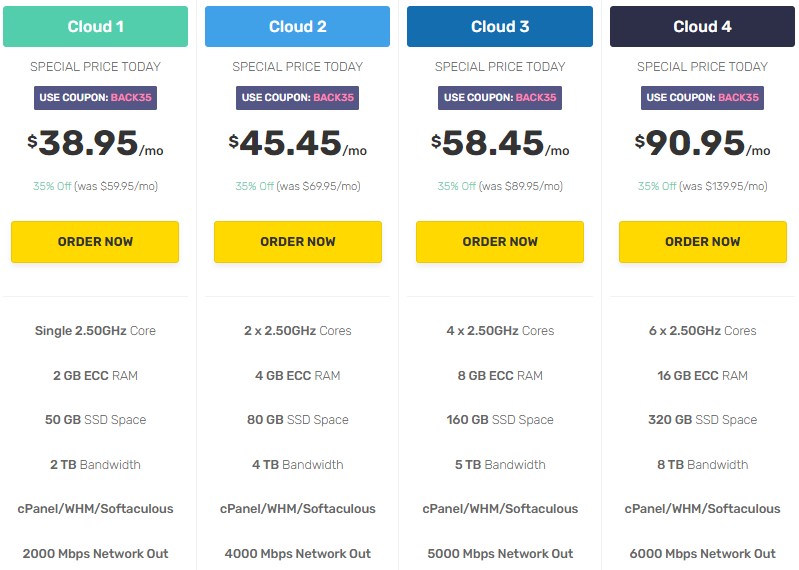The image size is (799, 570).
Task: Click the $45.45/mo price text
Action: click(297, 144)
